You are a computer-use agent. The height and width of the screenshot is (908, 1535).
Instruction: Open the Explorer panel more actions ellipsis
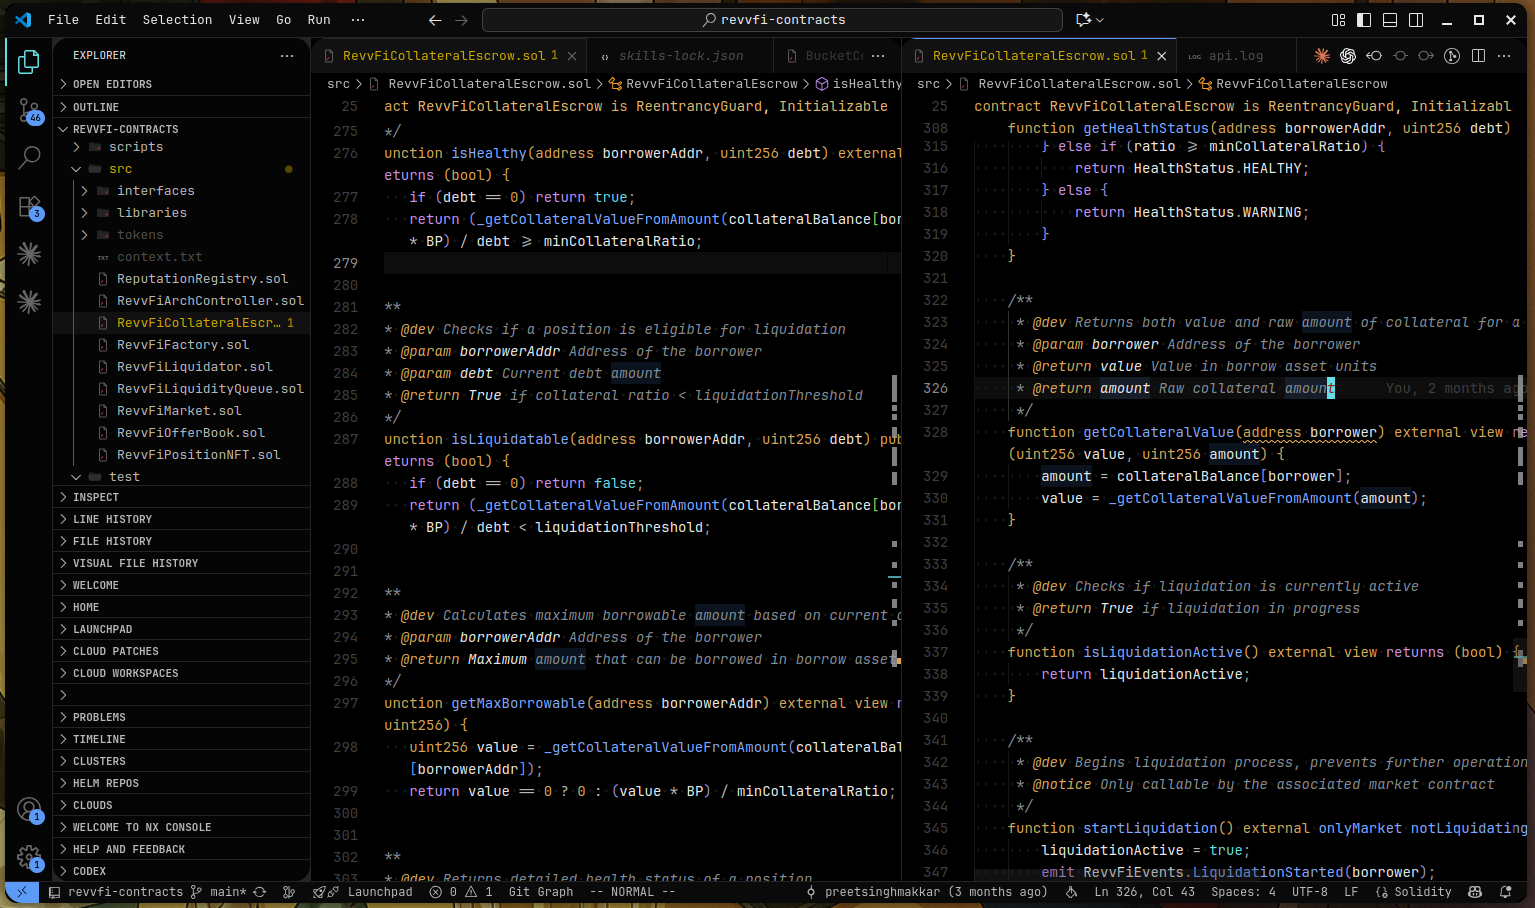click(x=287, y=56)
